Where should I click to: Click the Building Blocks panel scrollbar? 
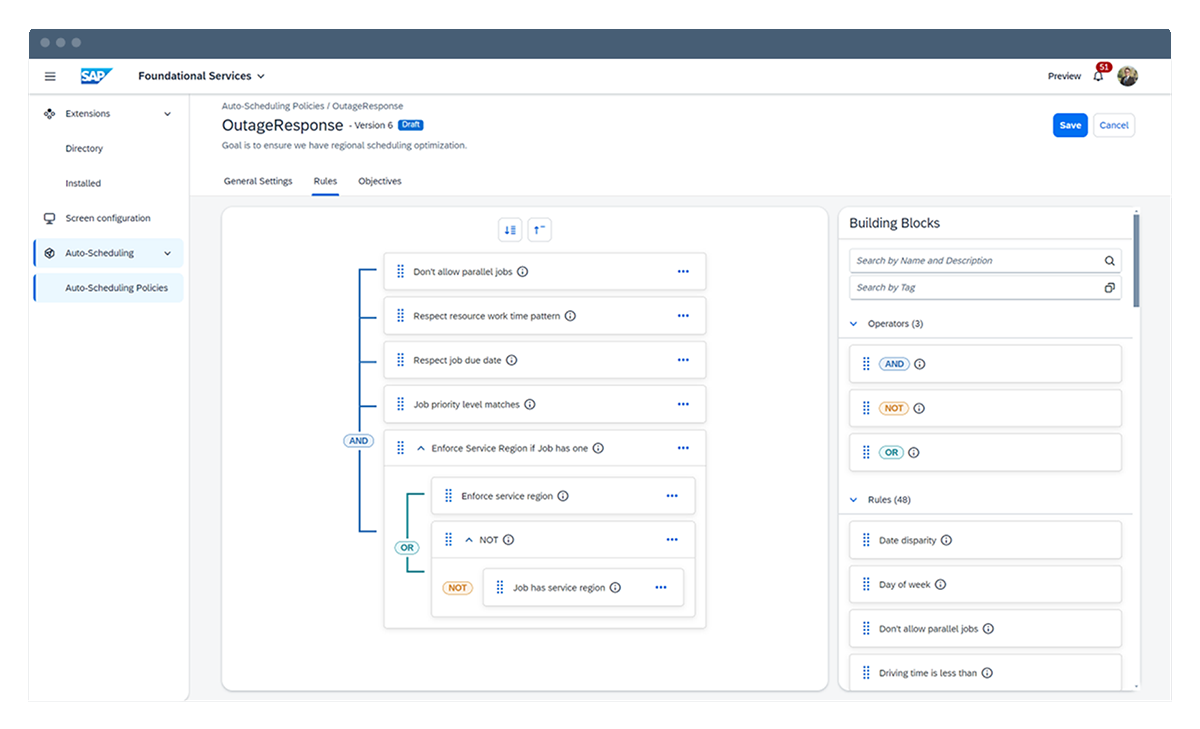[1135, 260]
